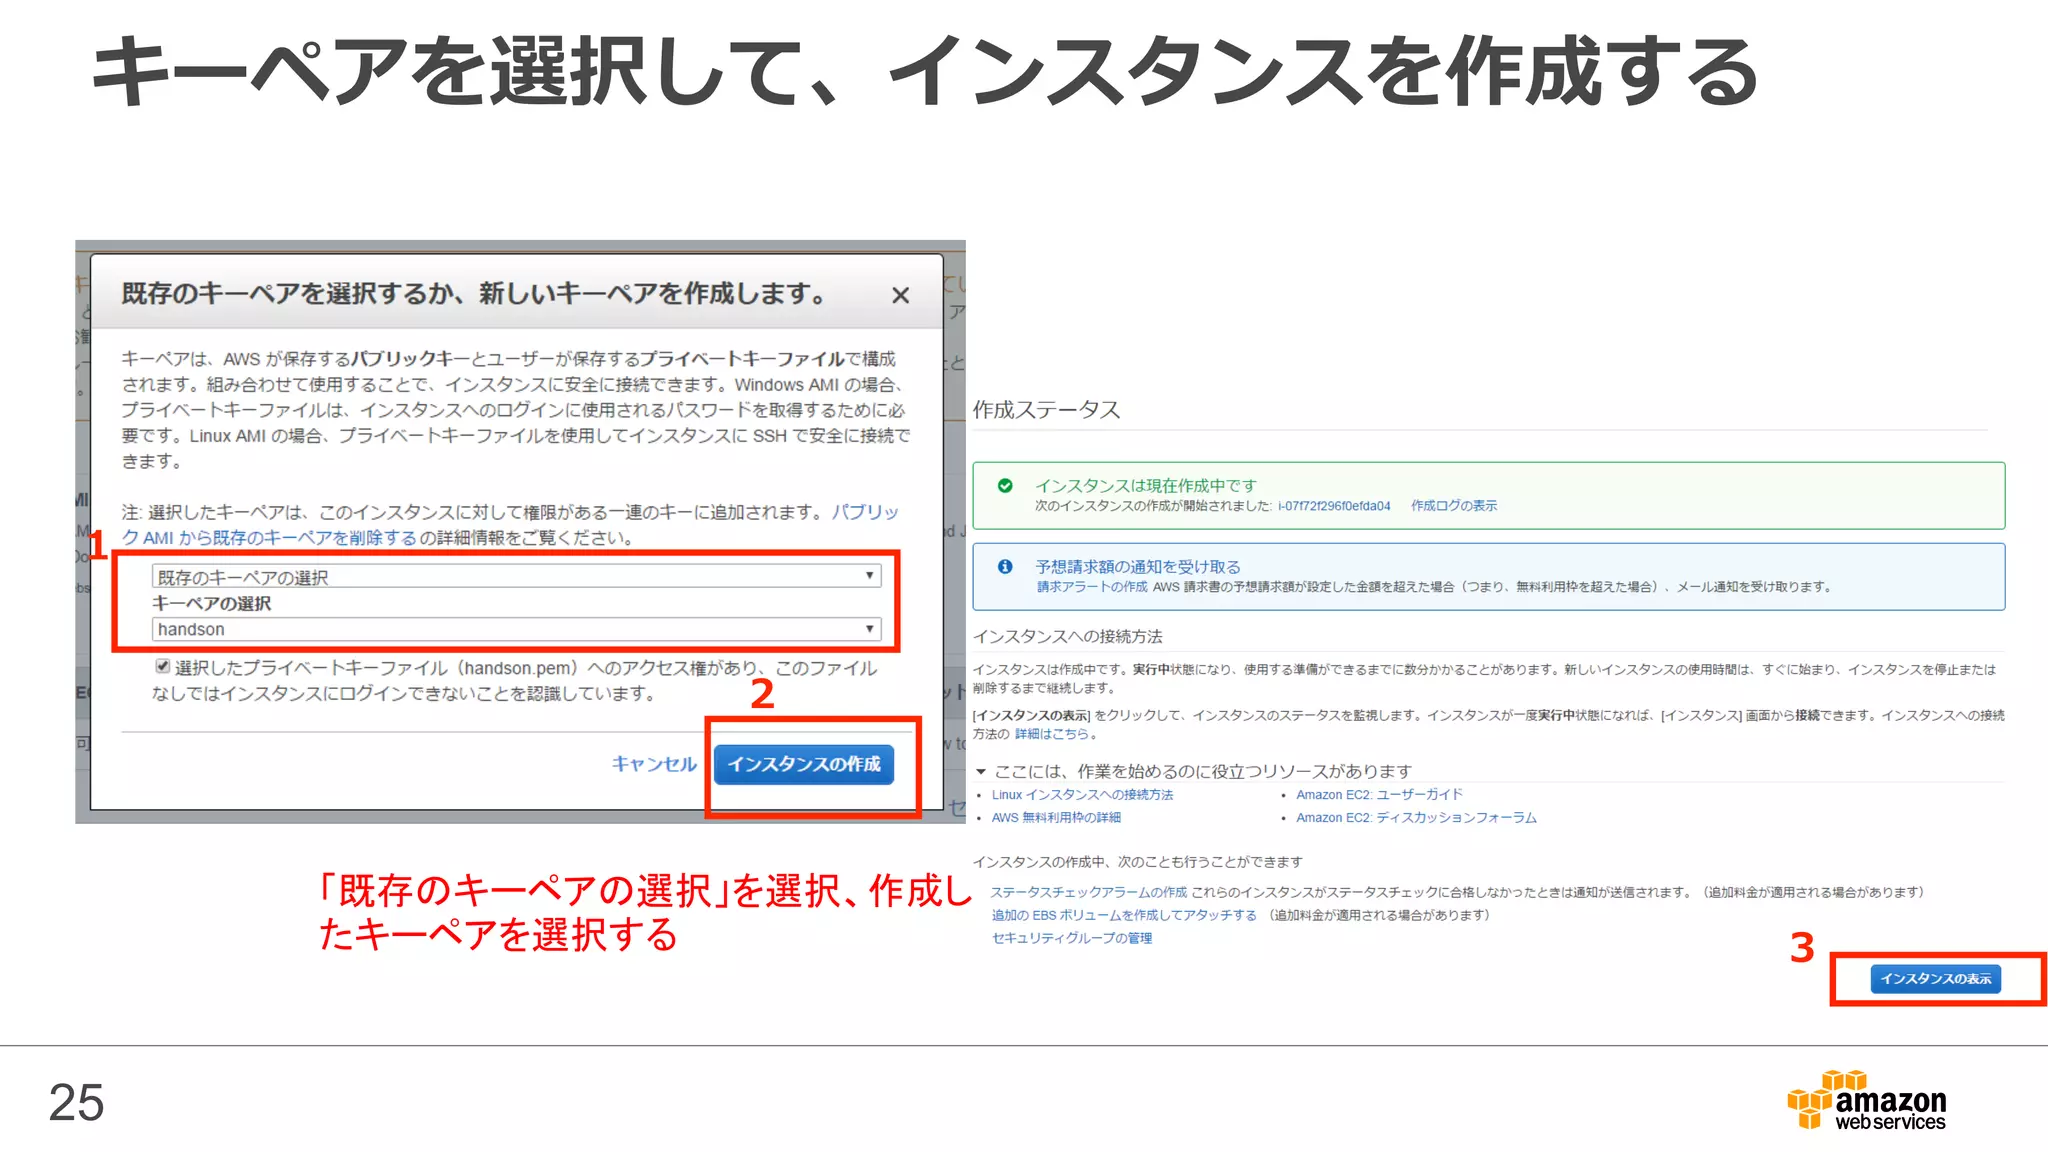Open Linux インスタンスへの接続方法 link
The height and width of the screenshot is (1152, 2048).
coord(1082,795)
